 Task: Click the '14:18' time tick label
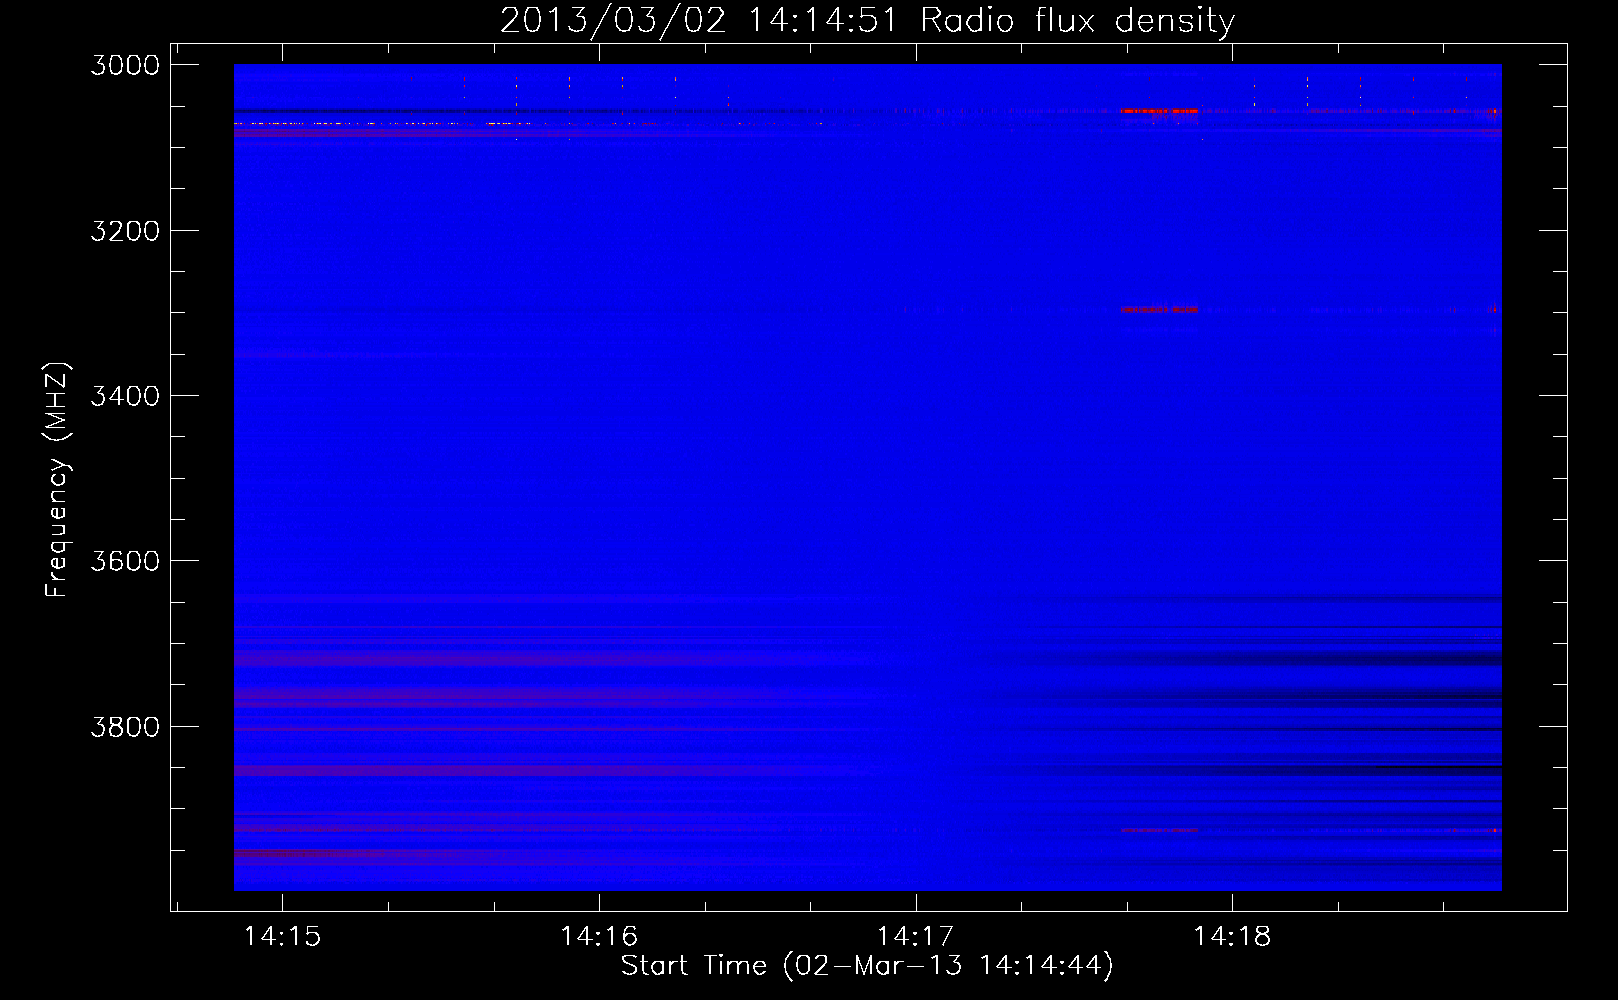(x=1232, y=936)
